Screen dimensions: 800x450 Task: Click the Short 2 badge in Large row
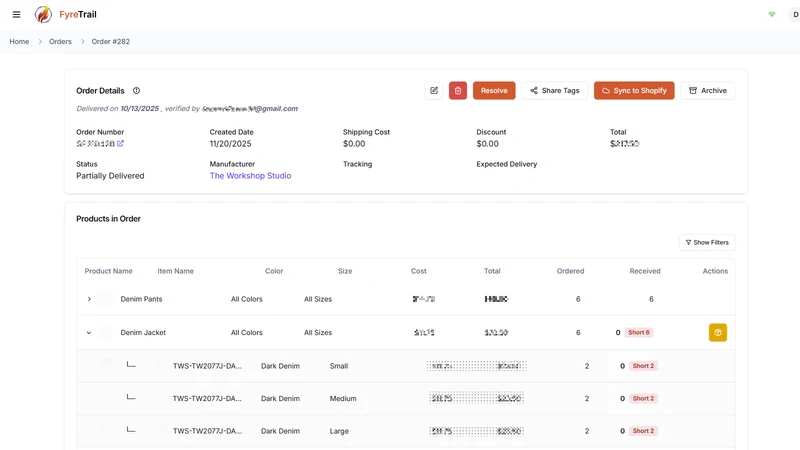pos(643,431)
